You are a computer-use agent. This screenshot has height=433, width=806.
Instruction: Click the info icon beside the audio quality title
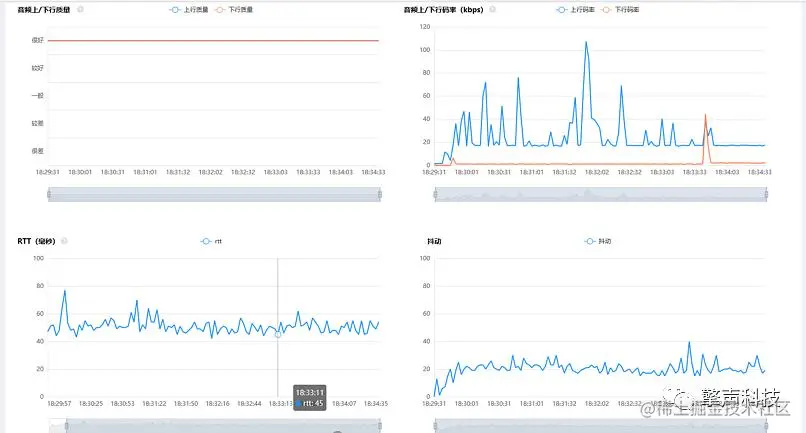tap(80, 9)
